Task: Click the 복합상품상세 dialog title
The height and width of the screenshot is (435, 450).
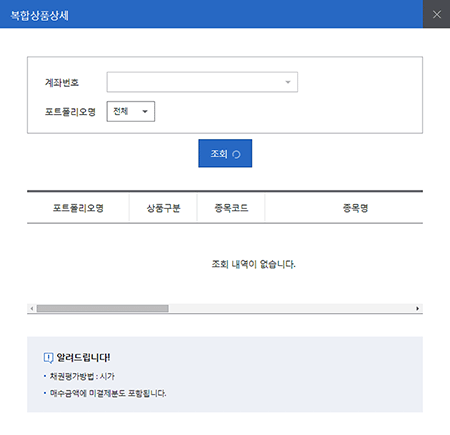Action: (x=39, y=16)
